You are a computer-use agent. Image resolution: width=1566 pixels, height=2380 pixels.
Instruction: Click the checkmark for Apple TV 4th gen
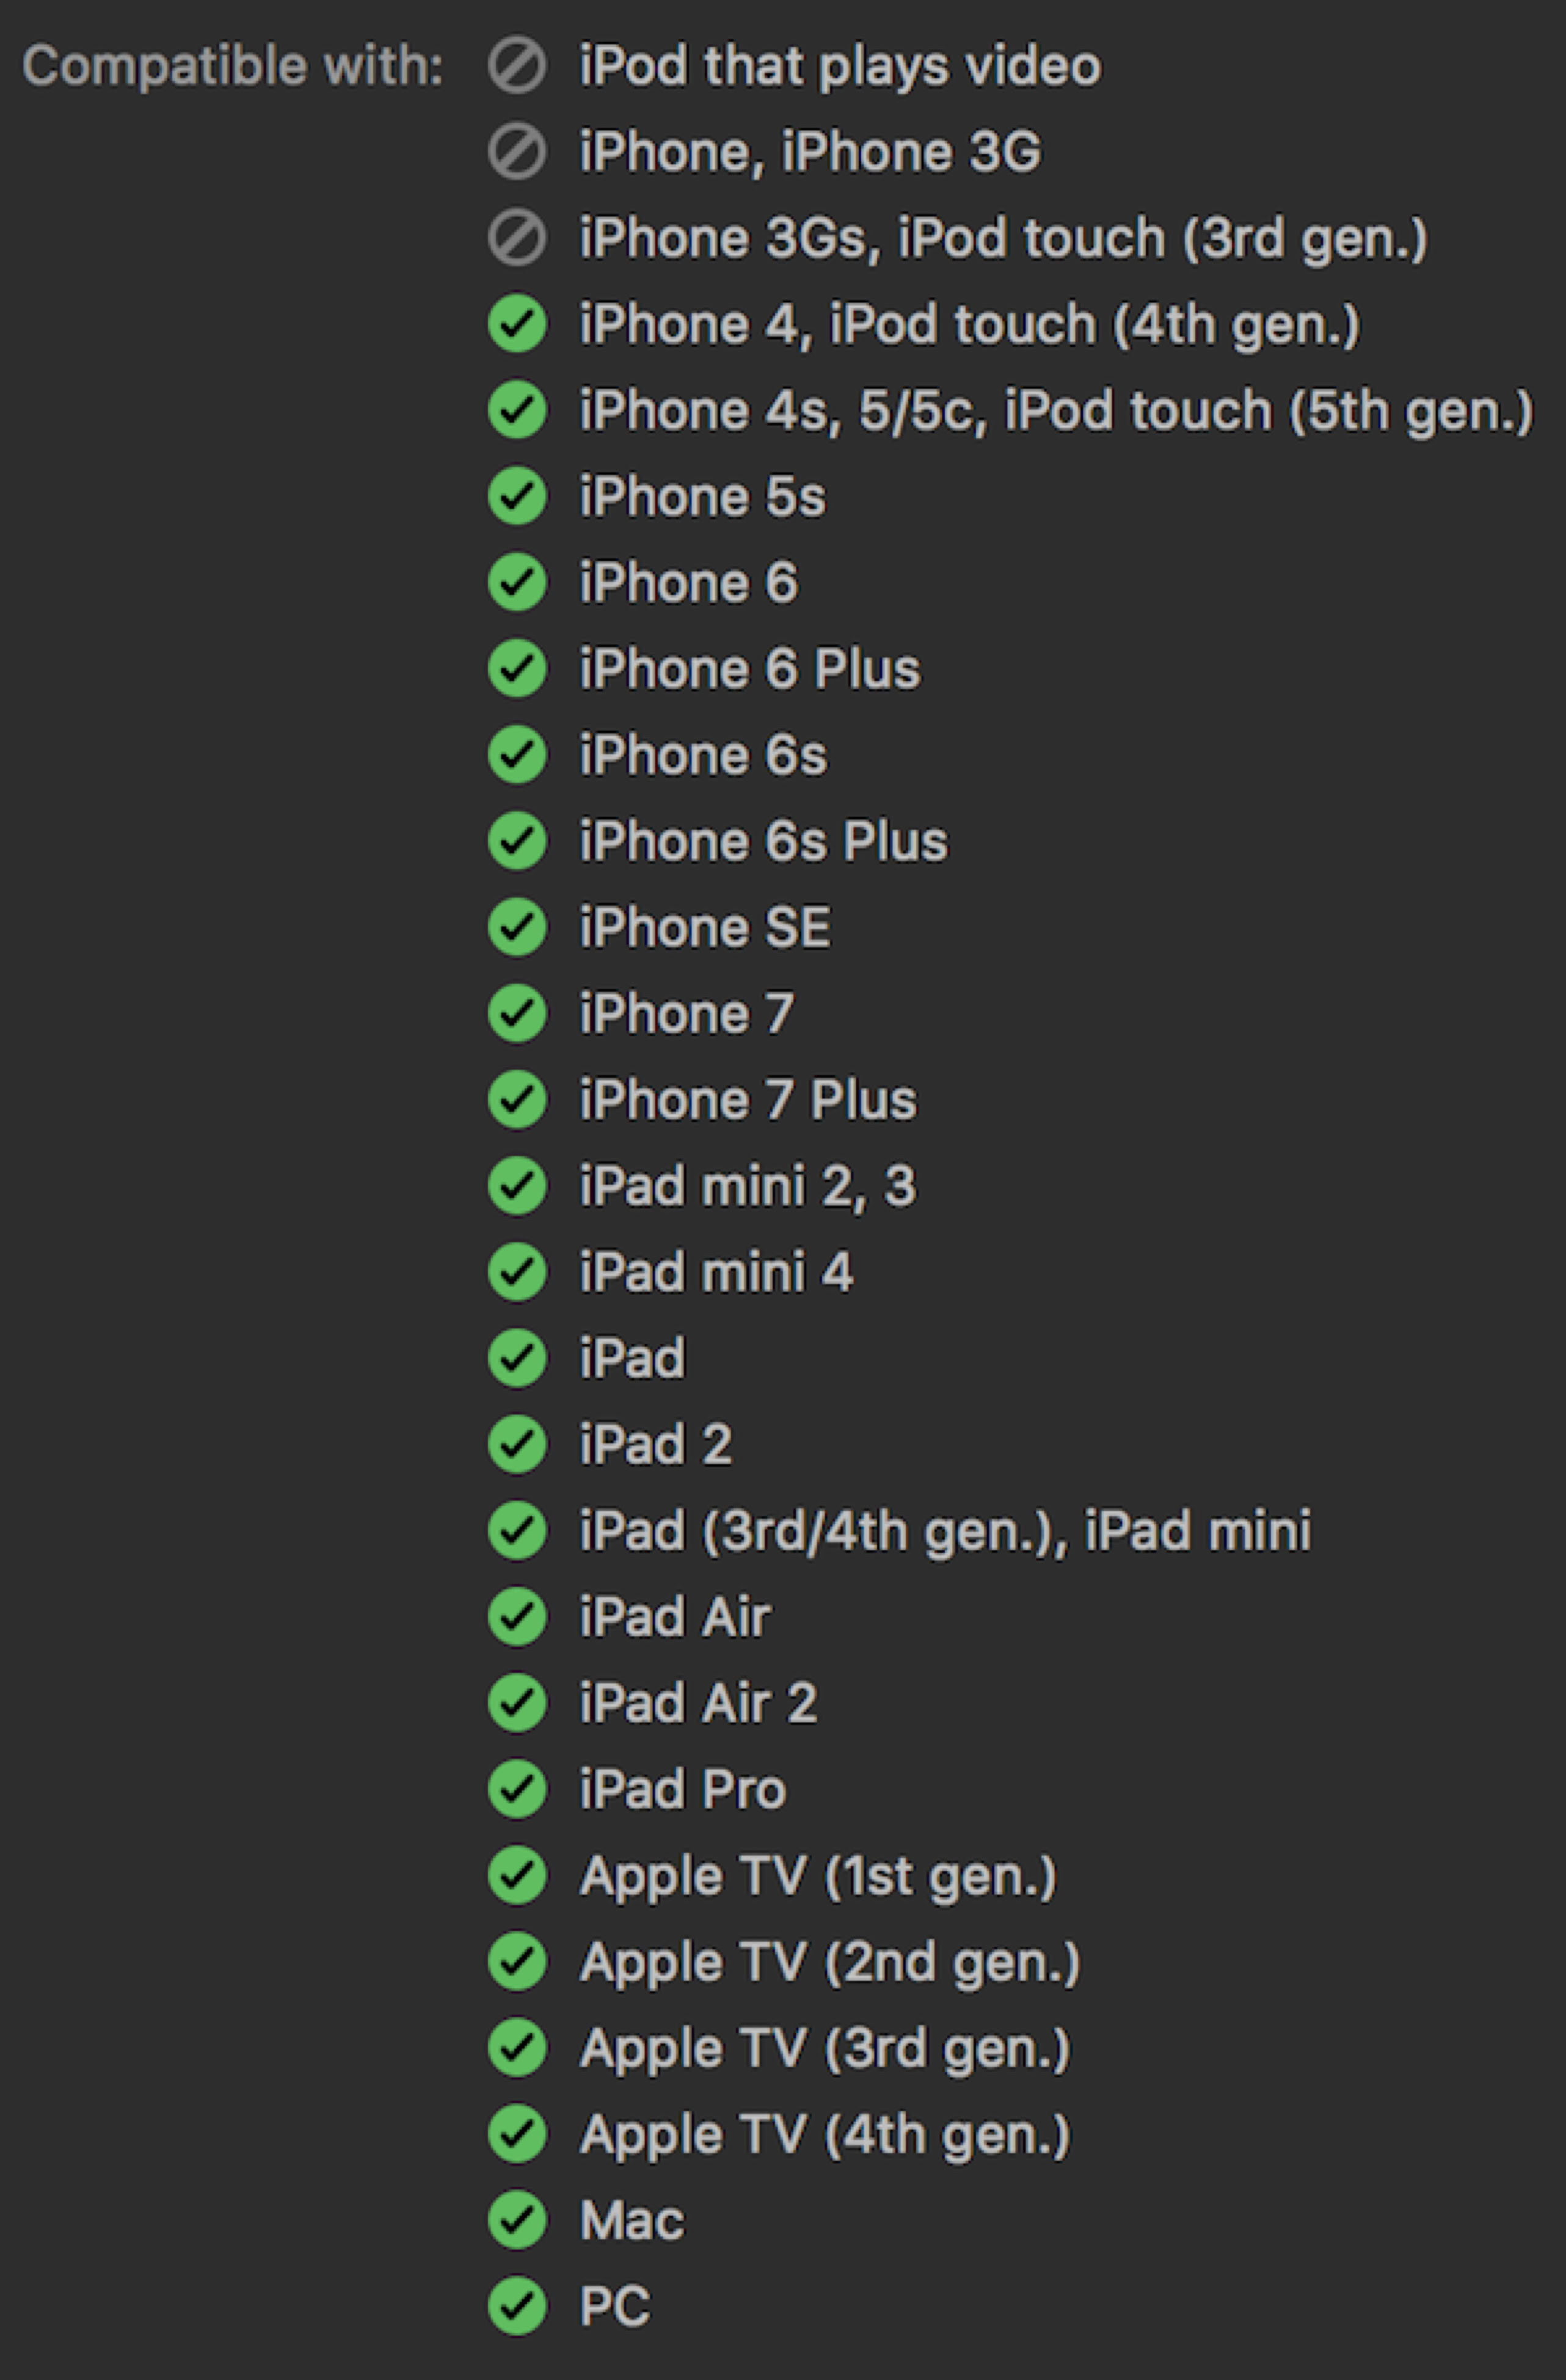517,2134
